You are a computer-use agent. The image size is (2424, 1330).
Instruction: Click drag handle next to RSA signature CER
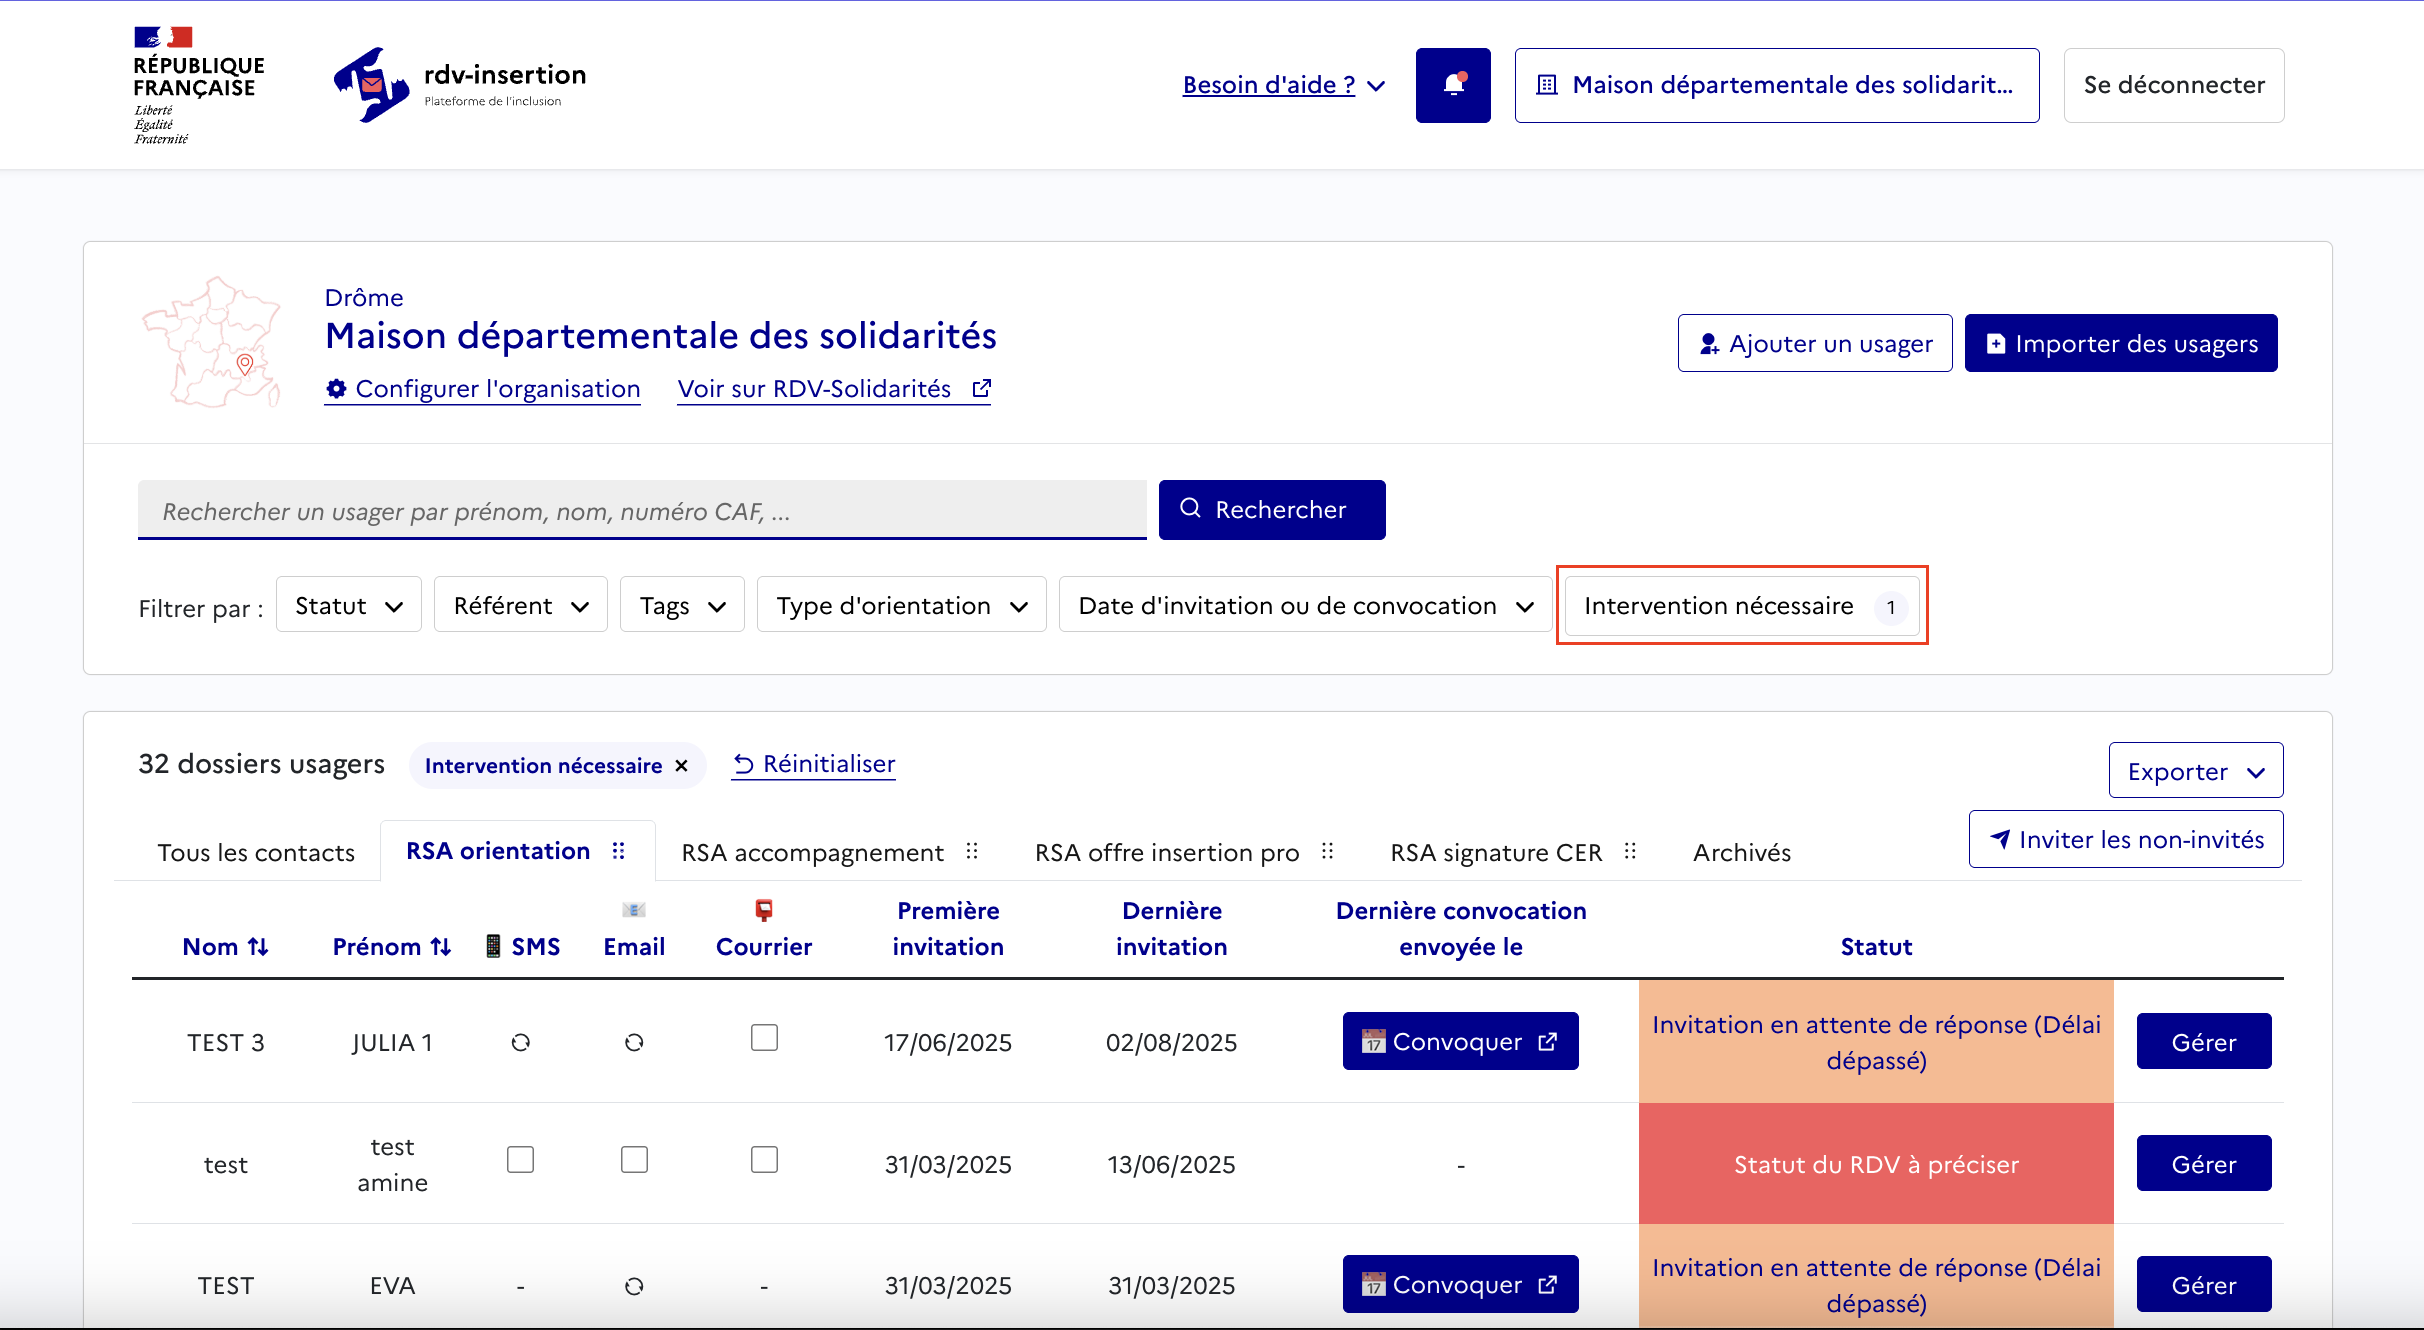(1630, 851)
